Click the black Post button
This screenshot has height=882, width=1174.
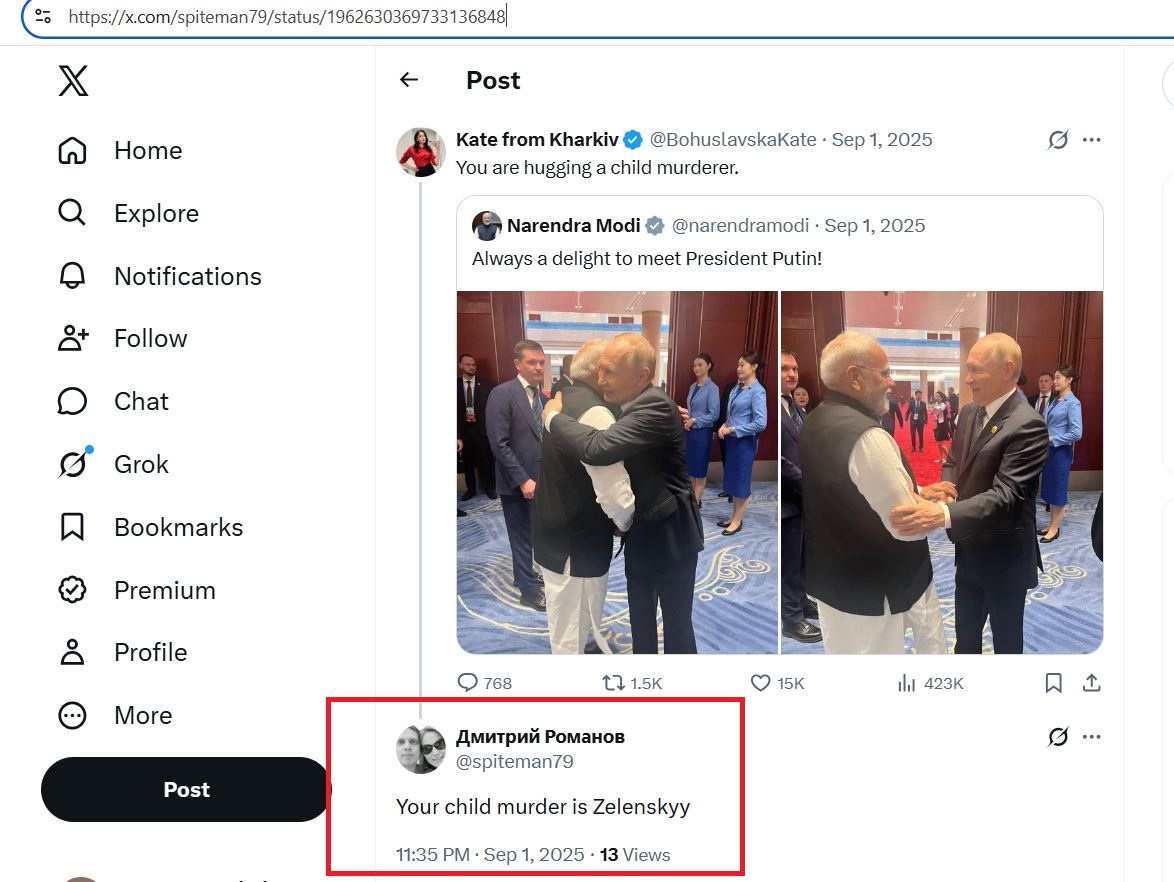coord(186,789)
